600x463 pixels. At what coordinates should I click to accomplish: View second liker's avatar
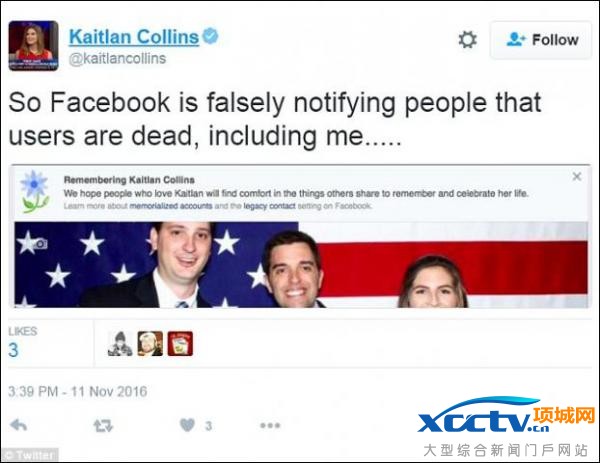click(150, 344)
